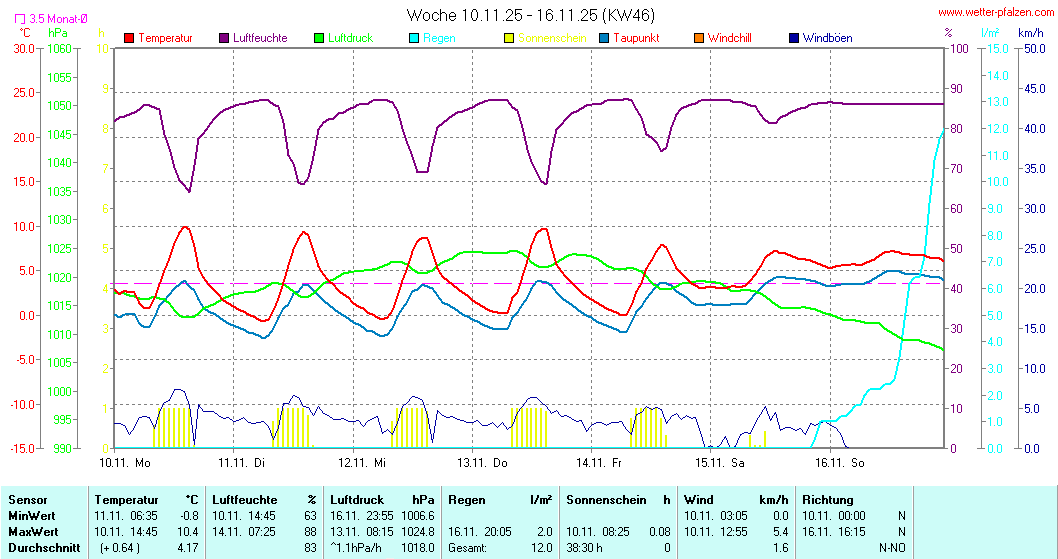1058x559 pixels.
Task: Select the yellow Sonnenschein legend swatch
Action: [x=509, y=38]
